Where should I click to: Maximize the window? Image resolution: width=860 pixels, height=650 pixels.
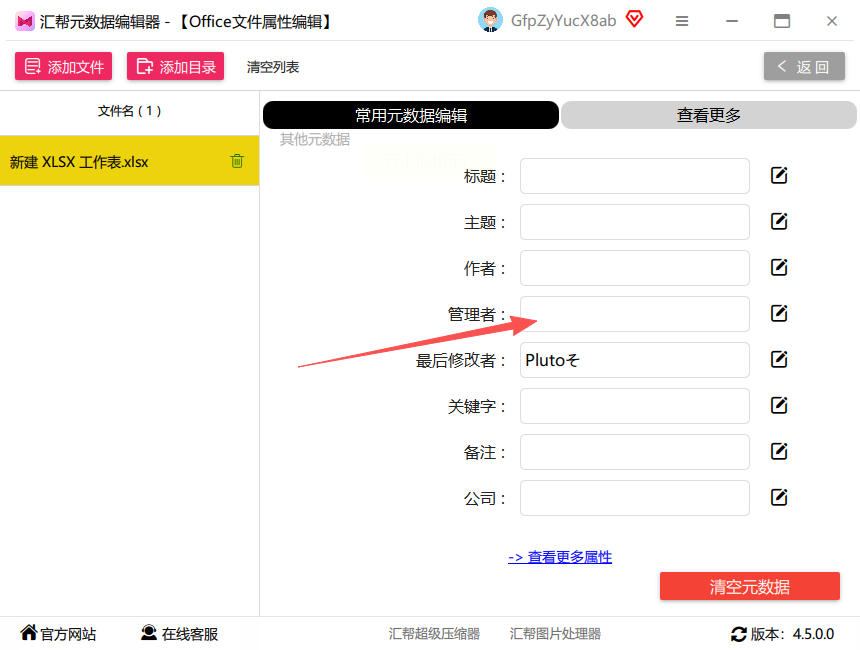point(782,21)
